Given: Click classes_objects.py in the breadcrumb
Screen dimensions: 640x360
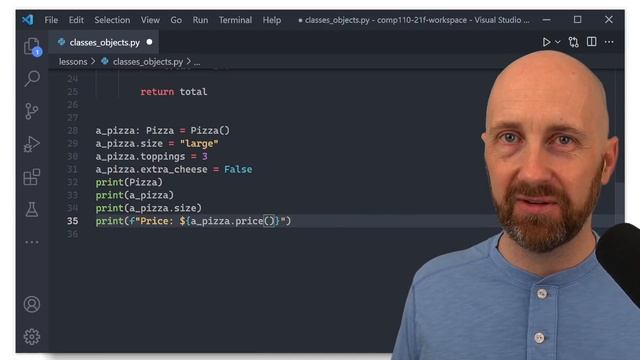Looking at the screenshot, I should 147,62.
